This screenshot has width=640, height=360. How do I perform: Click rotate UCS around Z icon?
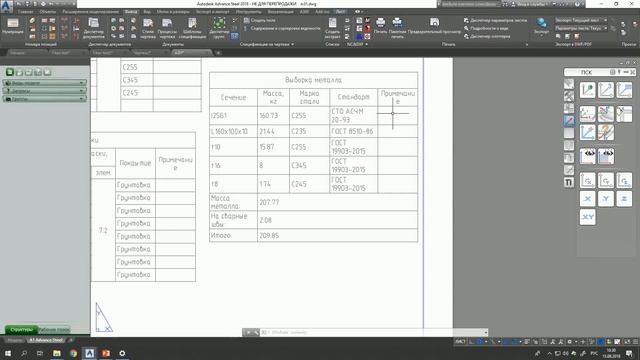(x=624, y=180)
